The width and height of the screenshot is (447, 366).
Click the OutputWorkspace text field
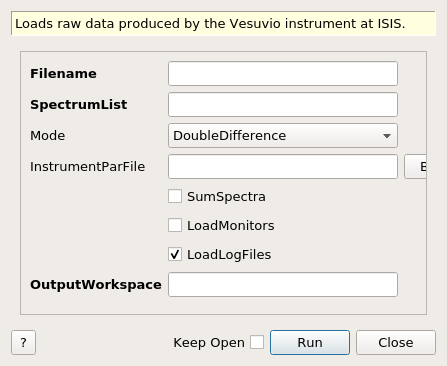click(283, 285)
